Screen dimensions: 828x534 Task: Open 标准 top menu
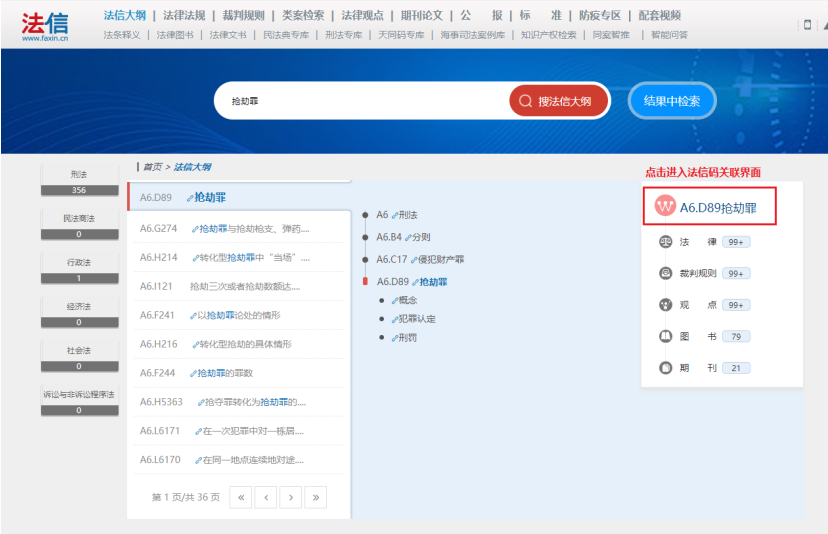540,15
